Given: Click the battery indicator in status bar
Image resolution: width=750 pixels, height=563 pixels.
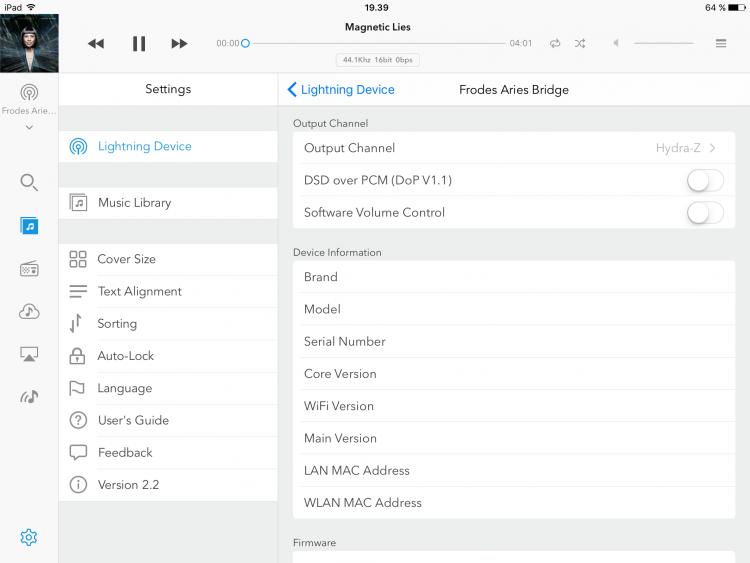Looking at the screenshot, I should coord(737,7).
